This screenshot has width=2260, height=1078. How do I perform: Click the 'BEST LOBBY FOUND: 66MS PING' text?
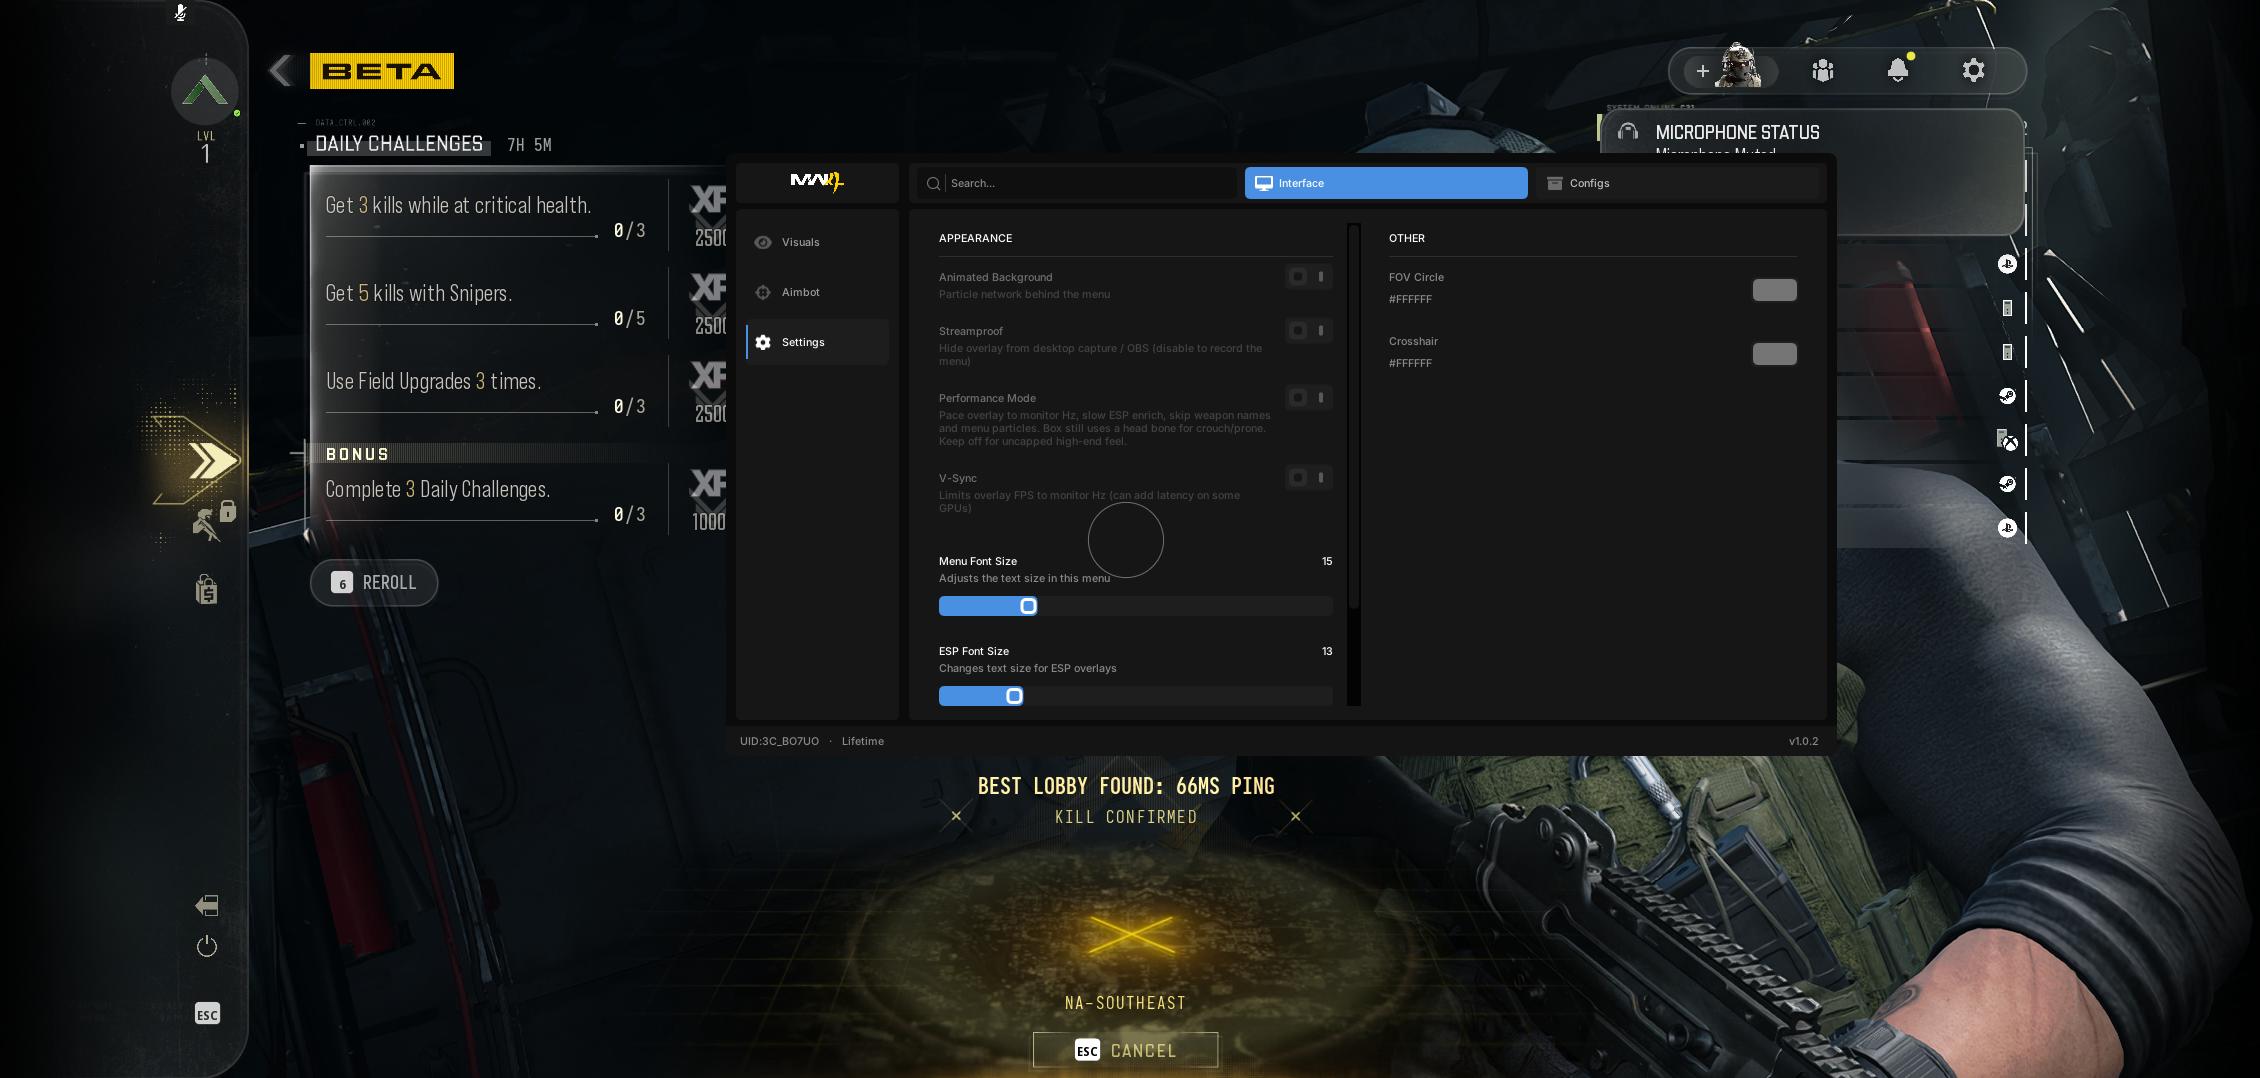(1126, 786)
